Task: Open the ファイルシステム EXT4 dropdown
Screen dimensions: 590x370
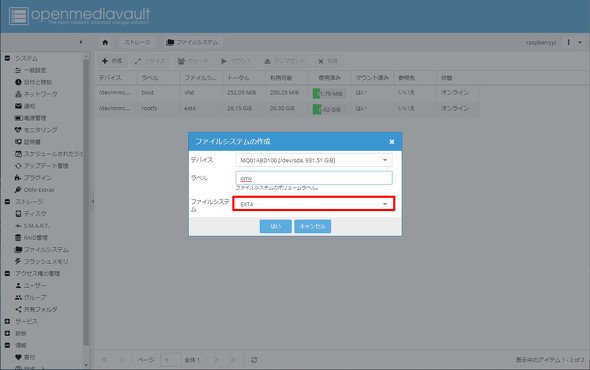Action: (x=314, y=204)
